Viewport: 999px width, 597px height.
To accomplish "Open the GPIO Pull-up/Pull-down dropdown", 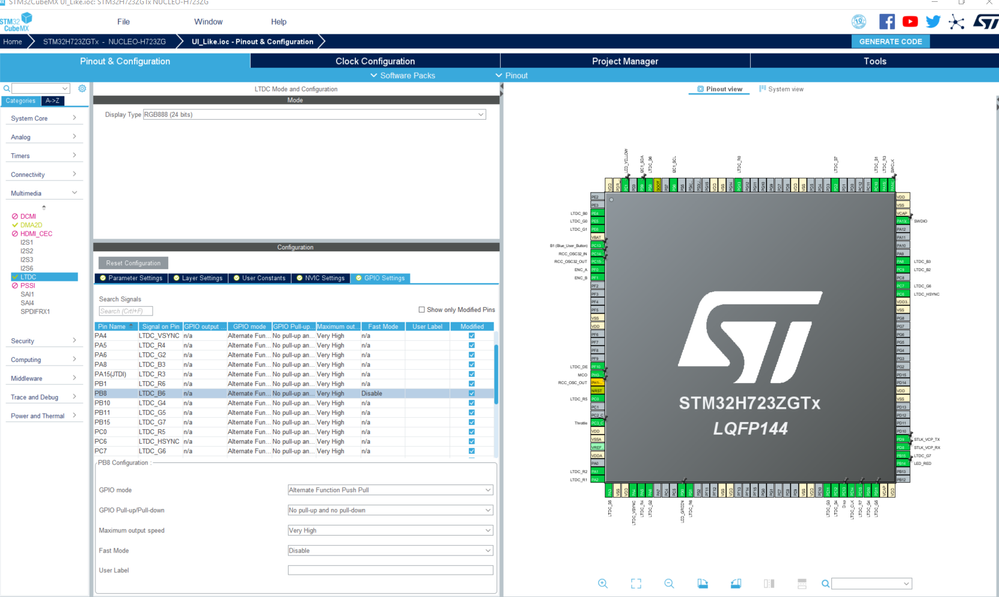I will pyautogui.click(x=390, y=510).
